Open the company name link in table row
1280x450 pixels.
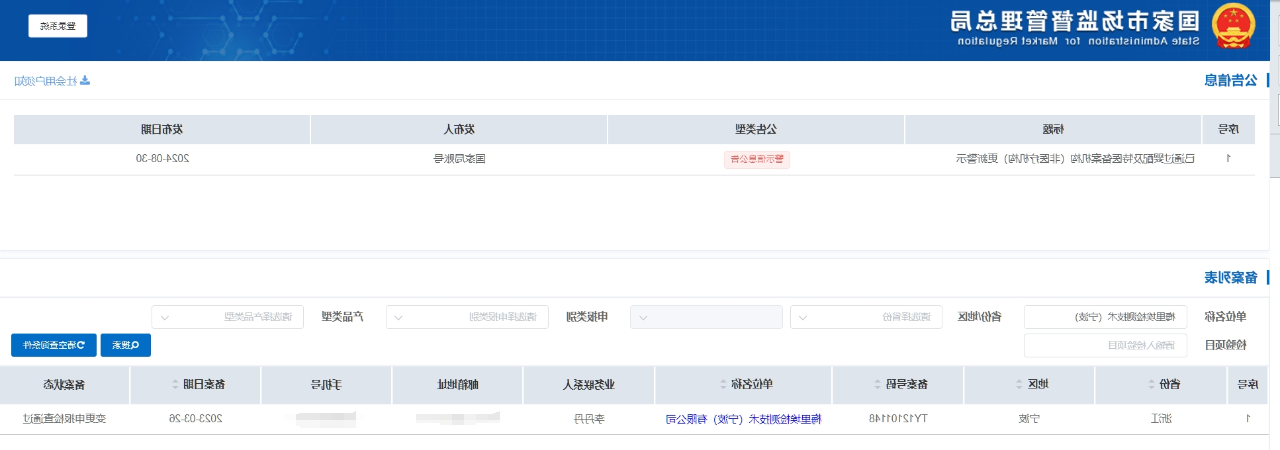[x=742, y=419]
